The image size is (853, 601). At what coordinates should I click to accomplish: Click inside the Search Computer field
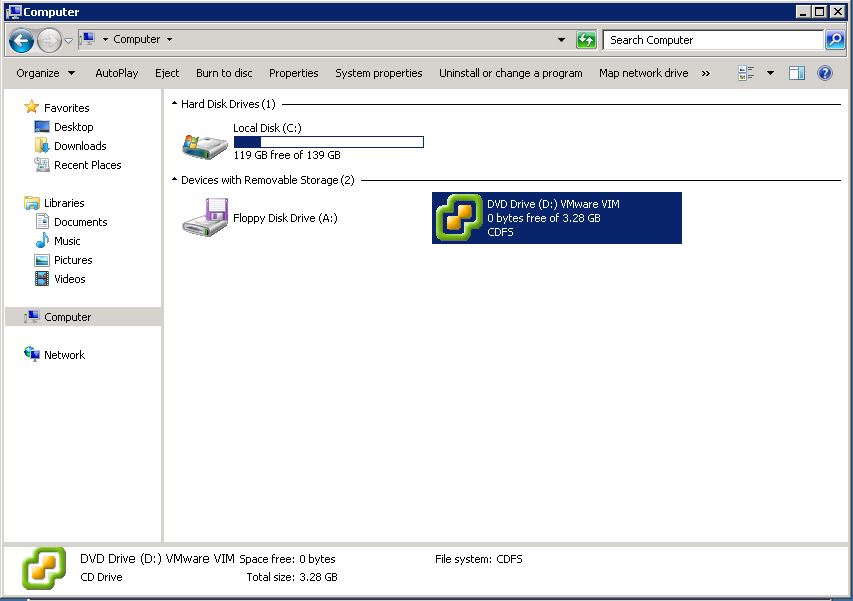[x=710, y=40]
